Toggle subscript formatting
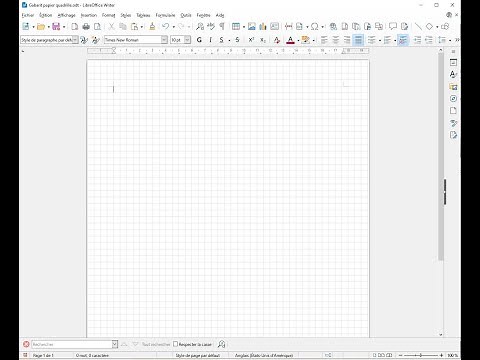 point(263,40)
